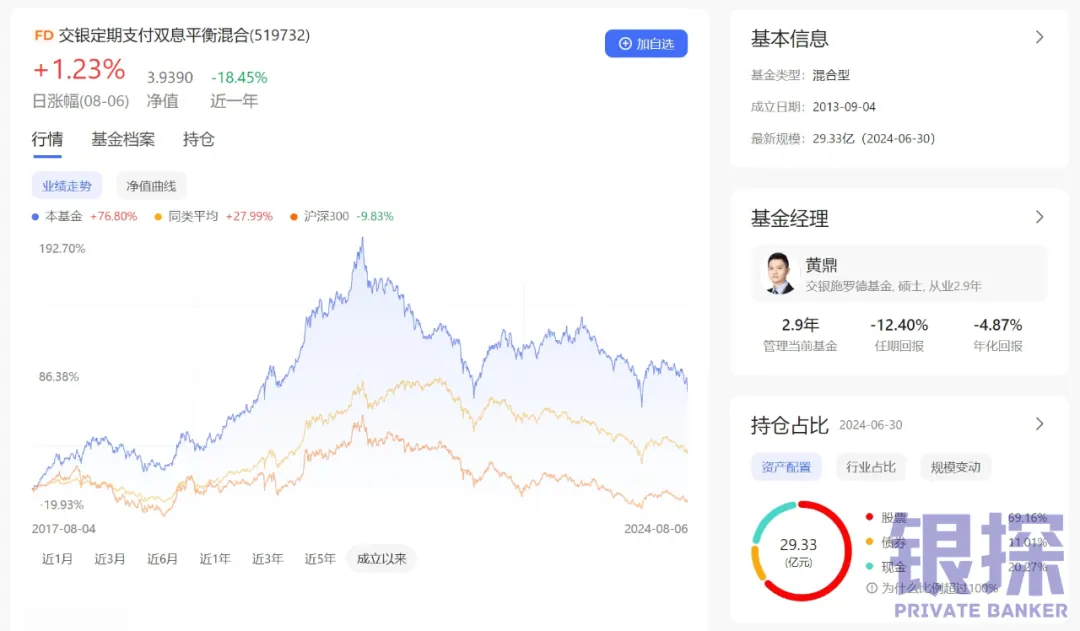This screenshot has width=1080, height=631.
Task: Click the 管理当前基金 2.9年 value
Action: pyautogui.click(x=800, y=324)
